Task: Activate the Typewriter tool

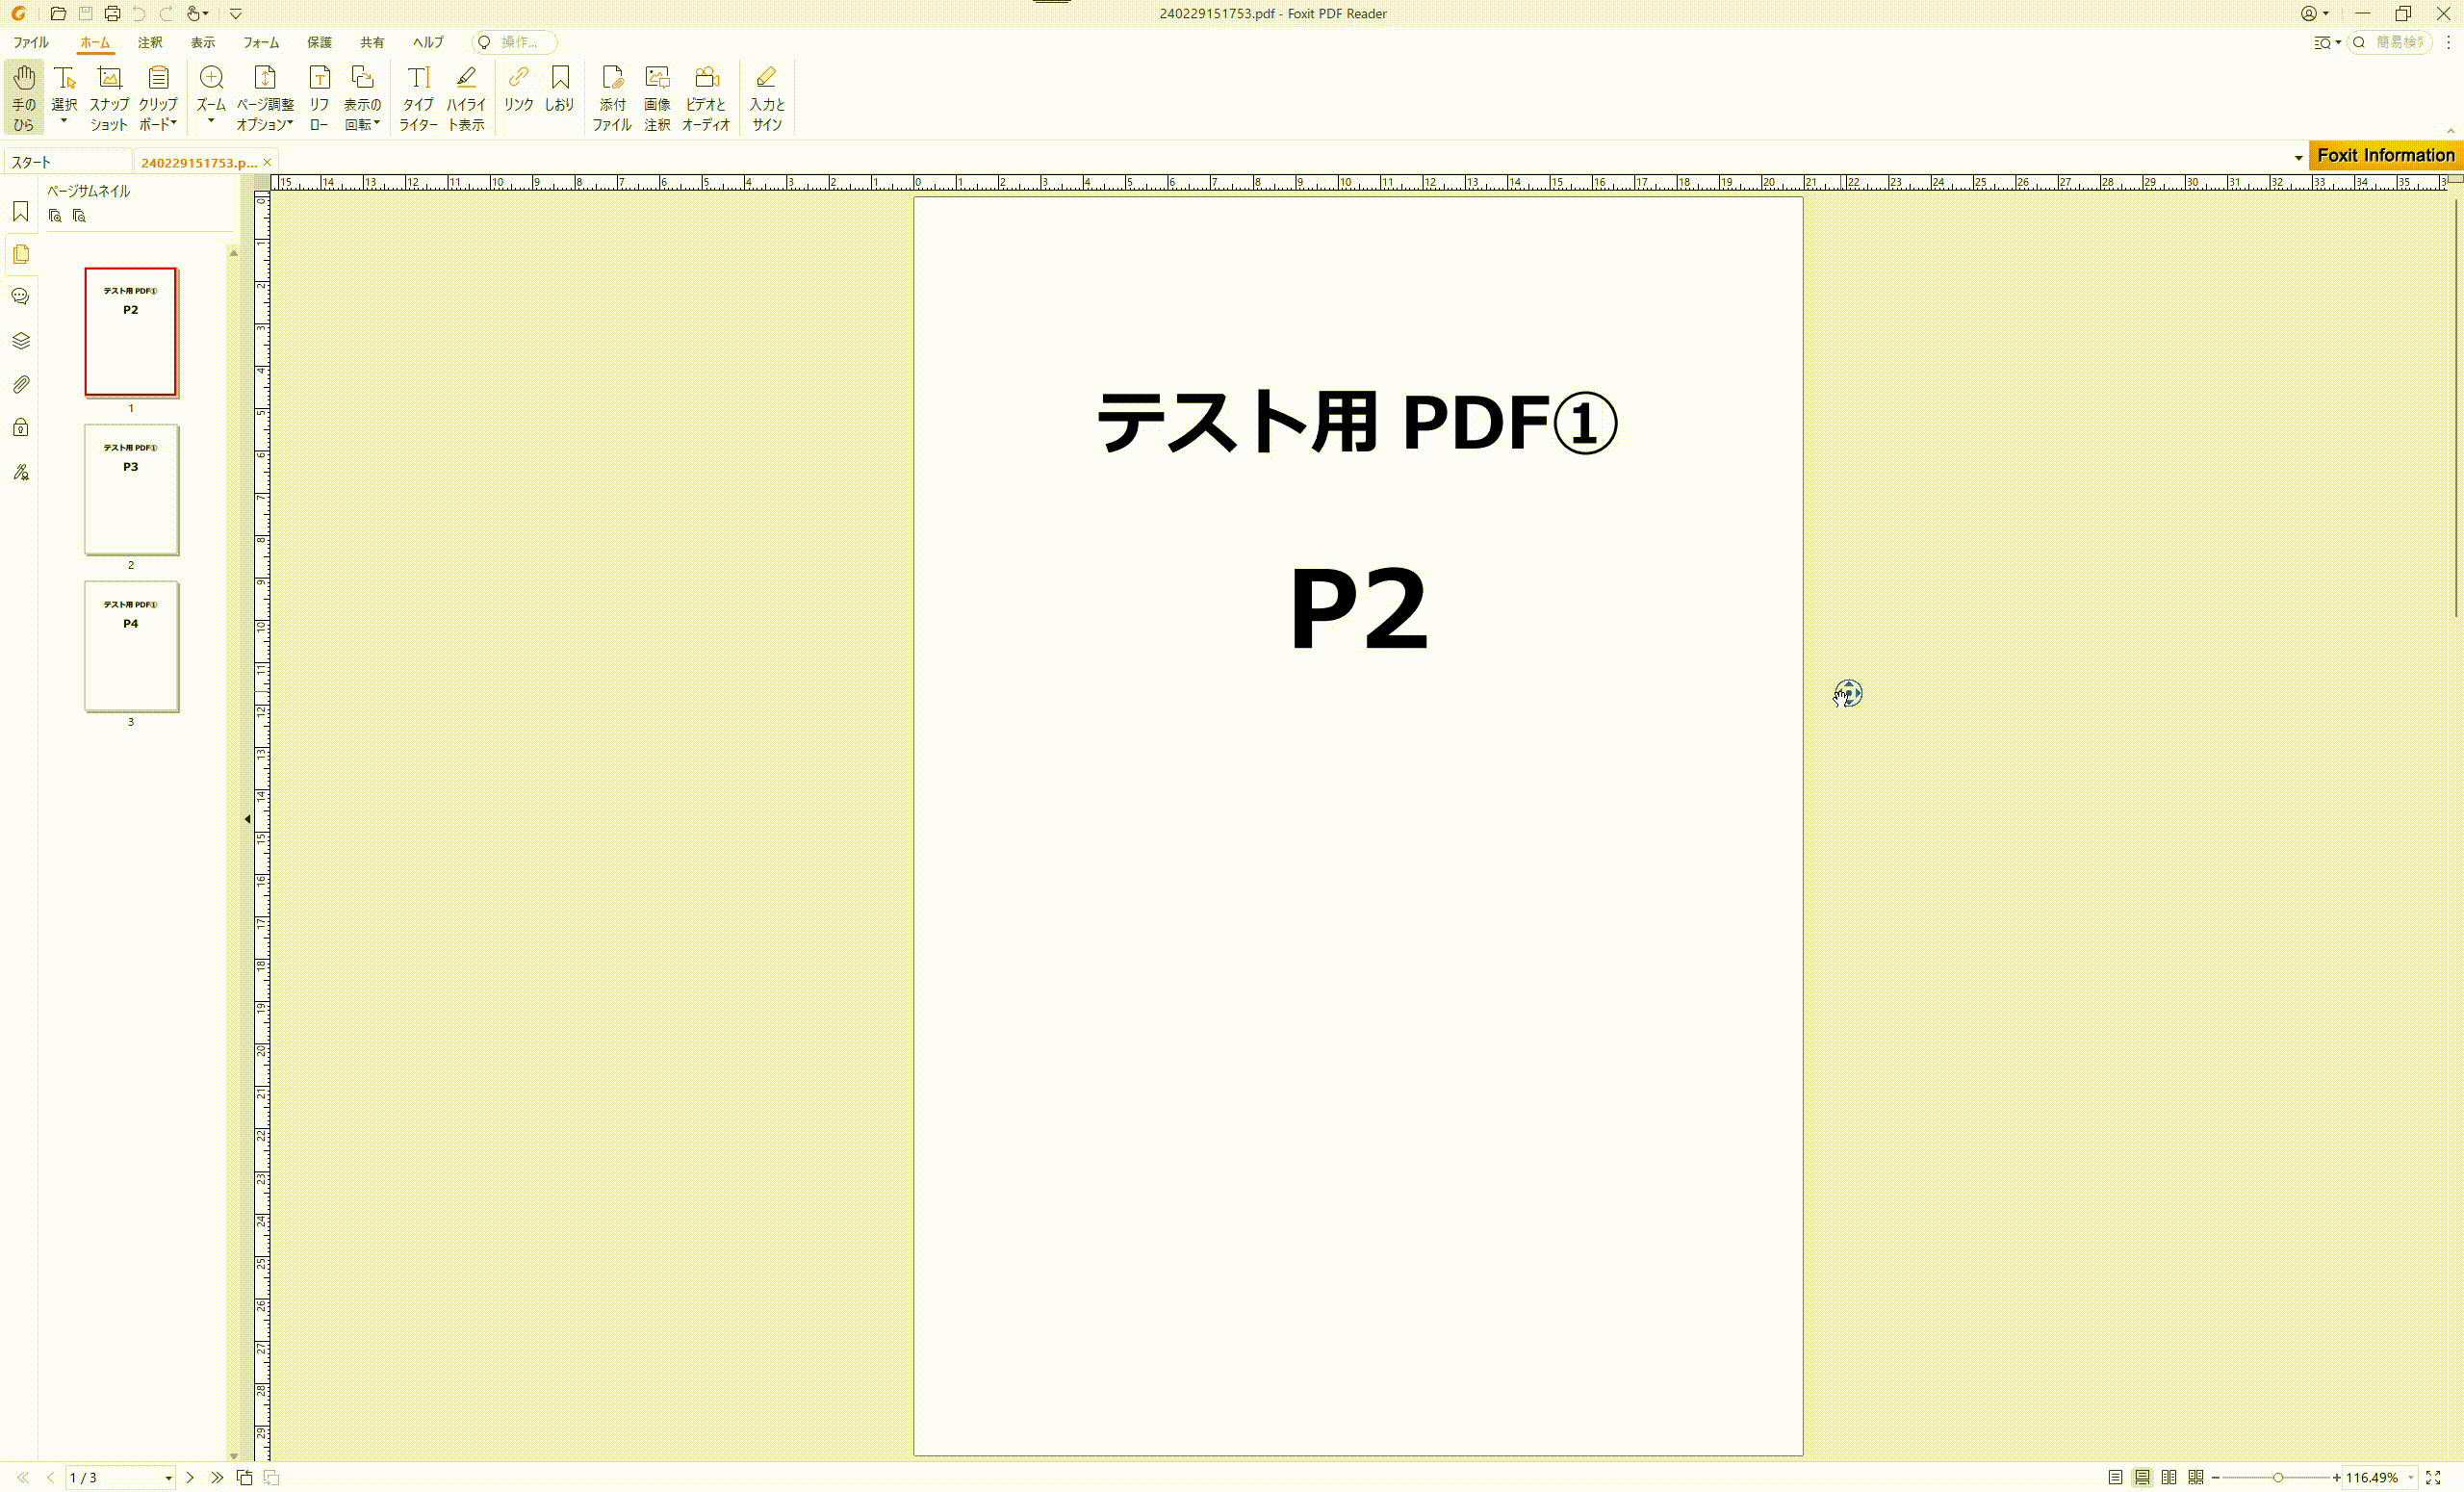Action: tap(418, 97)
